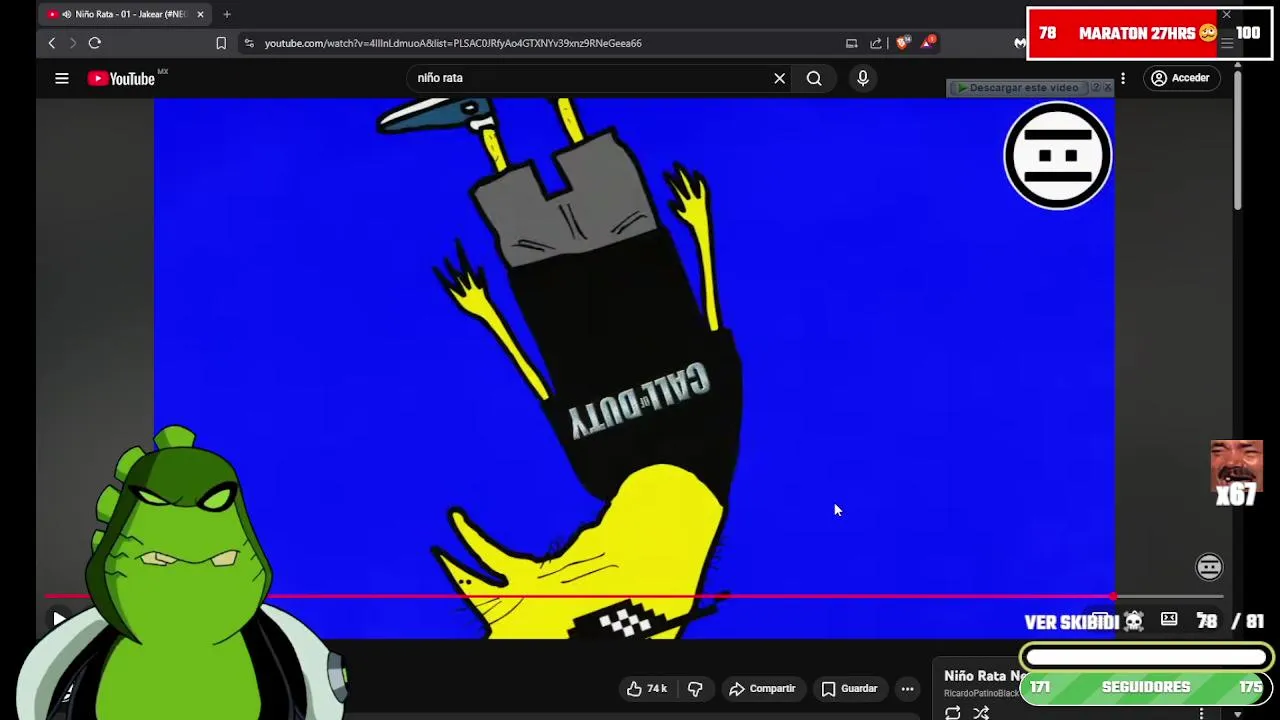Close the Descargar este video bar
This screenshot has width=1280, height=720.
(x=1108, y=88)
